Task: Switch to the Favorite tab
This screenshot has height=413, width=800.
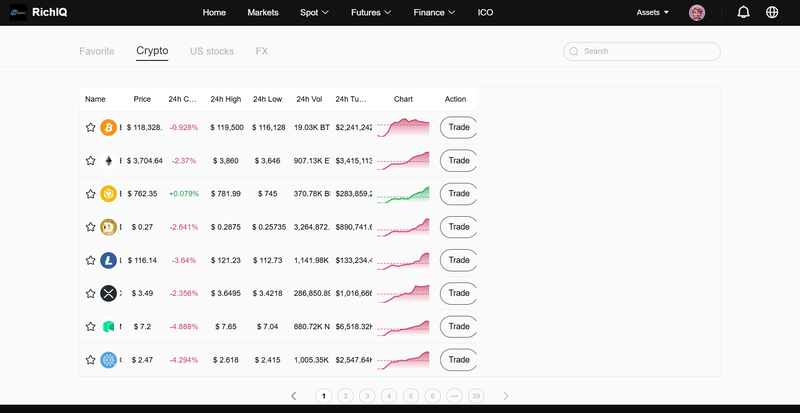Action: [x=97, y=51]
